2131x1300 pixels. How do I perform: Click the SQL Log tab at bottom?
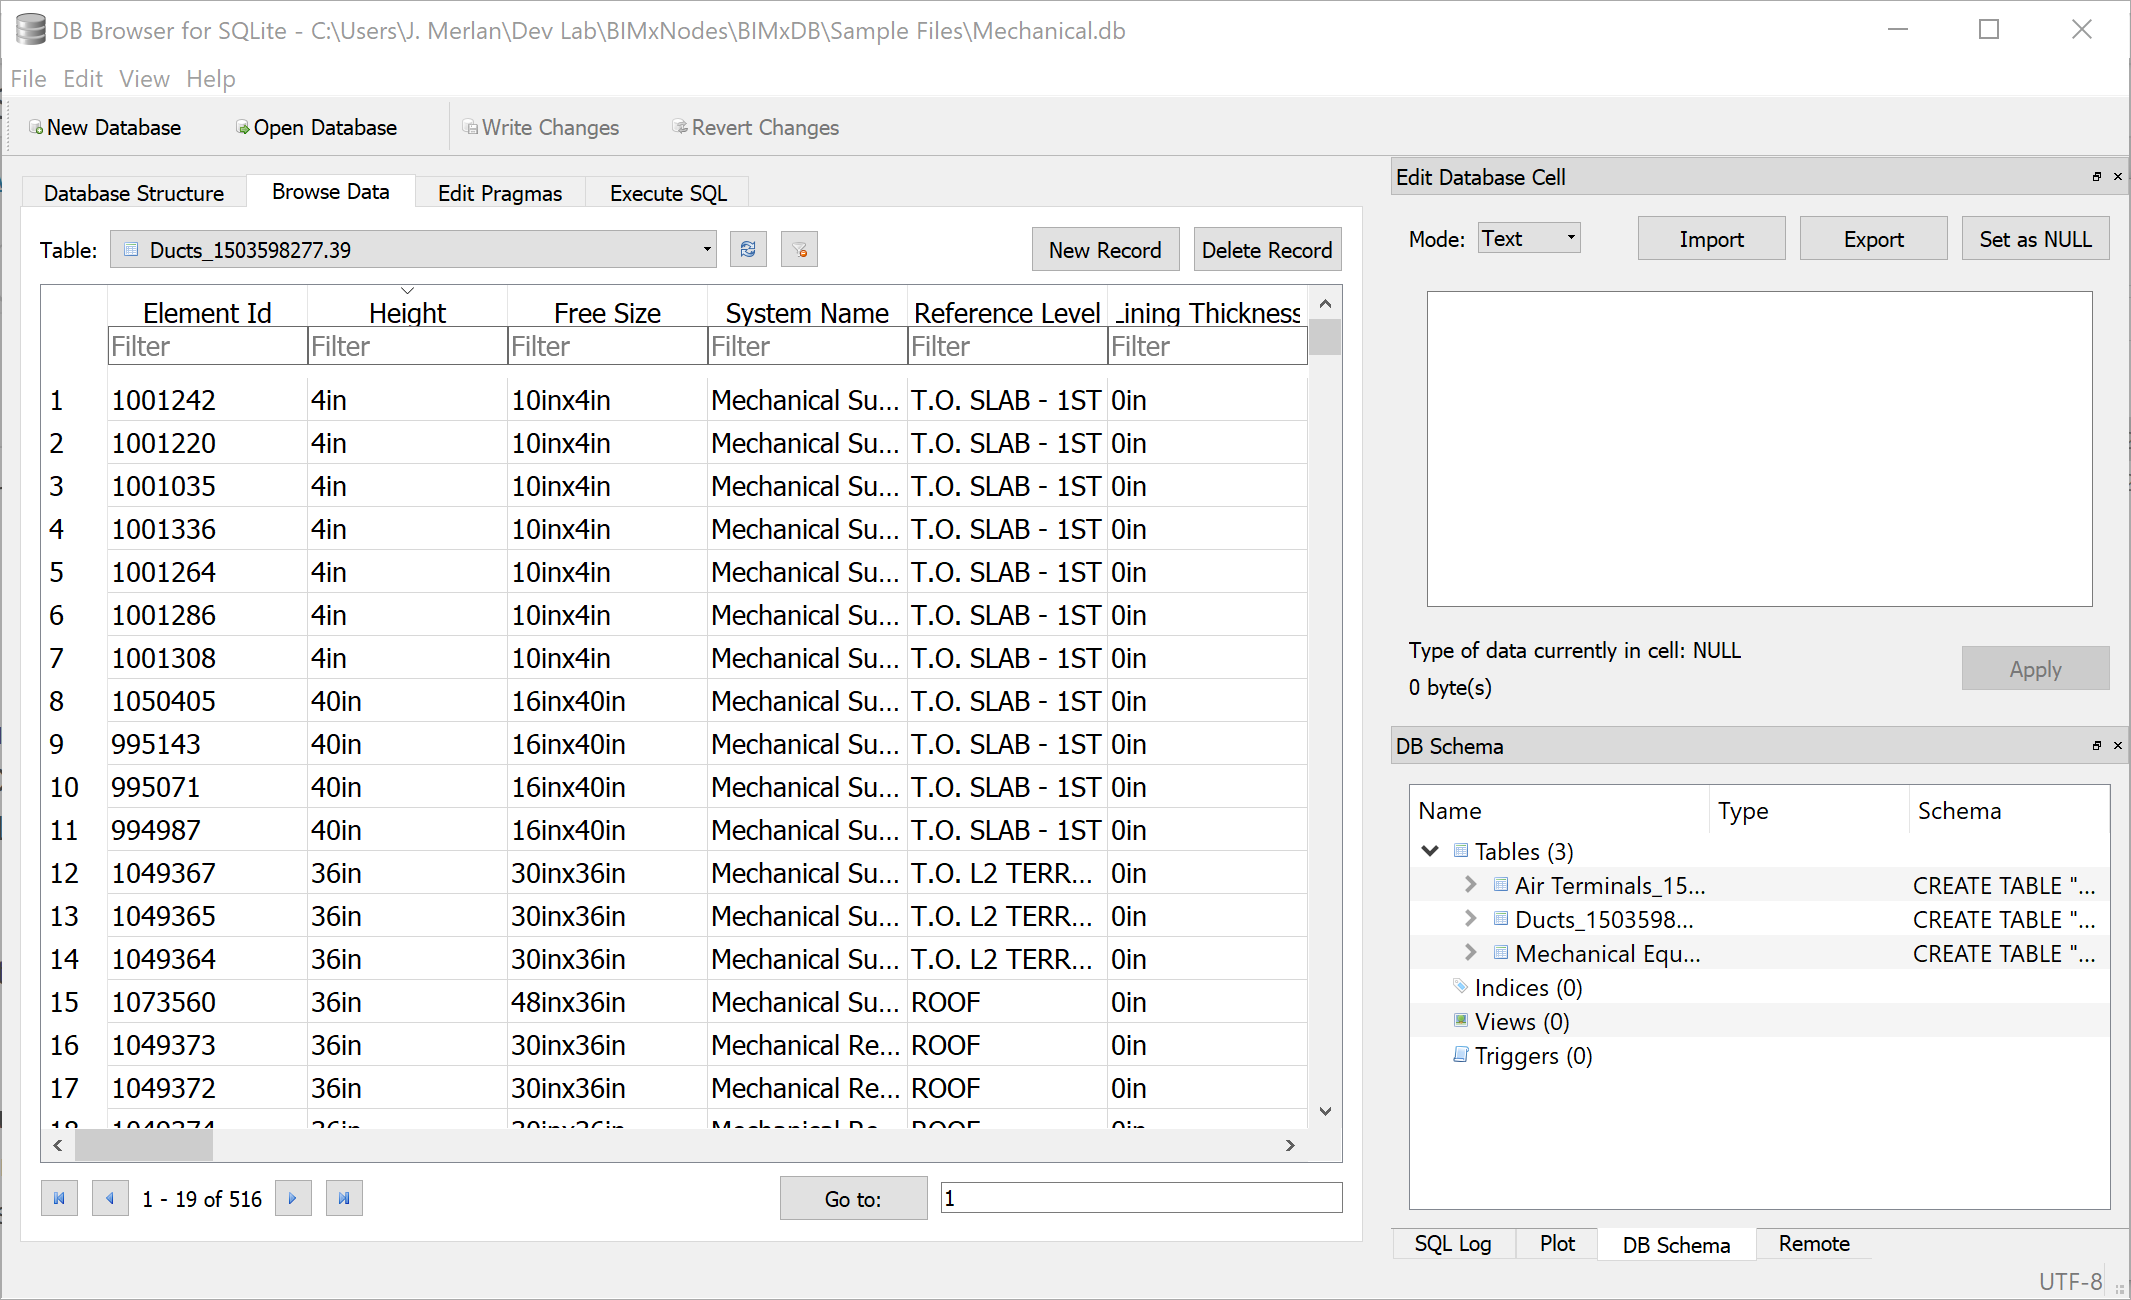click(x=1455, y=1244)
